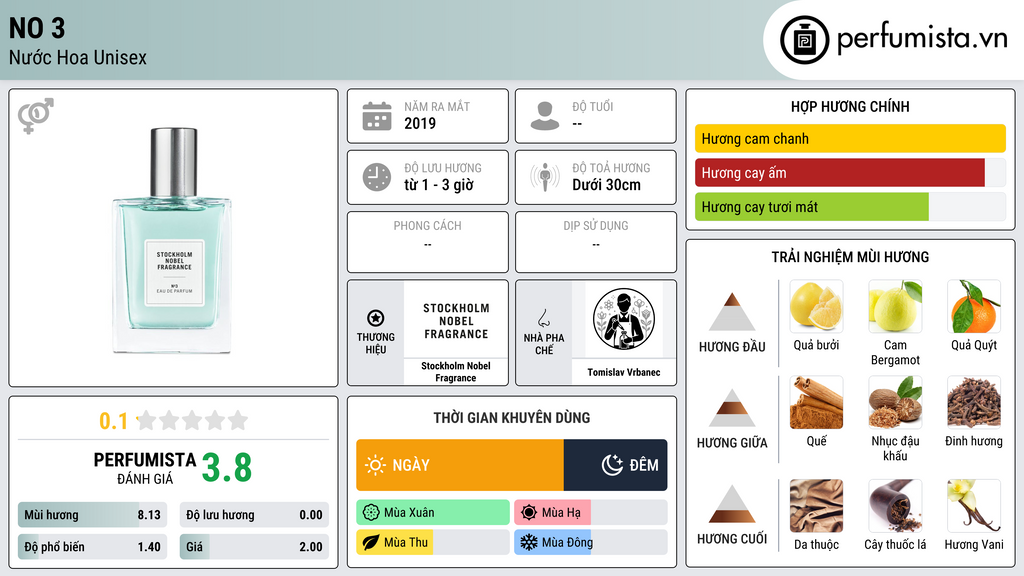Open the Cây thuốc lá note image
Image resolution: width=1024 pixels, height=576 pixels.
pyautogui.click(x=895, y=506)
